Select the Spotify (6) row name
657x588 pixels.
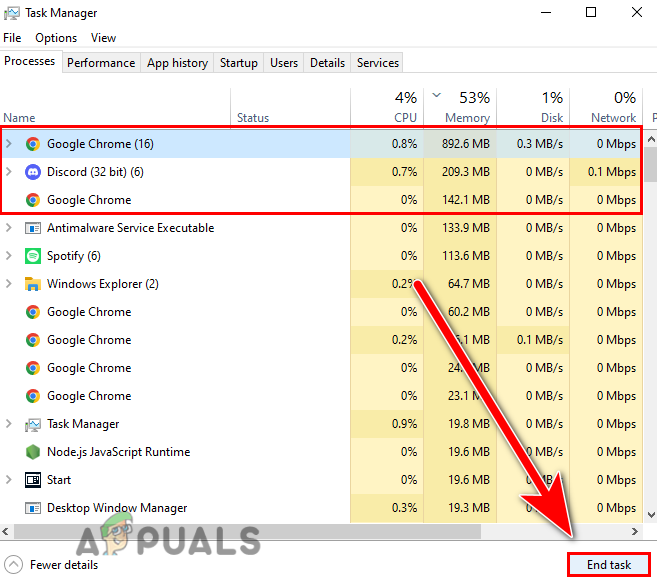click(74, 256)
